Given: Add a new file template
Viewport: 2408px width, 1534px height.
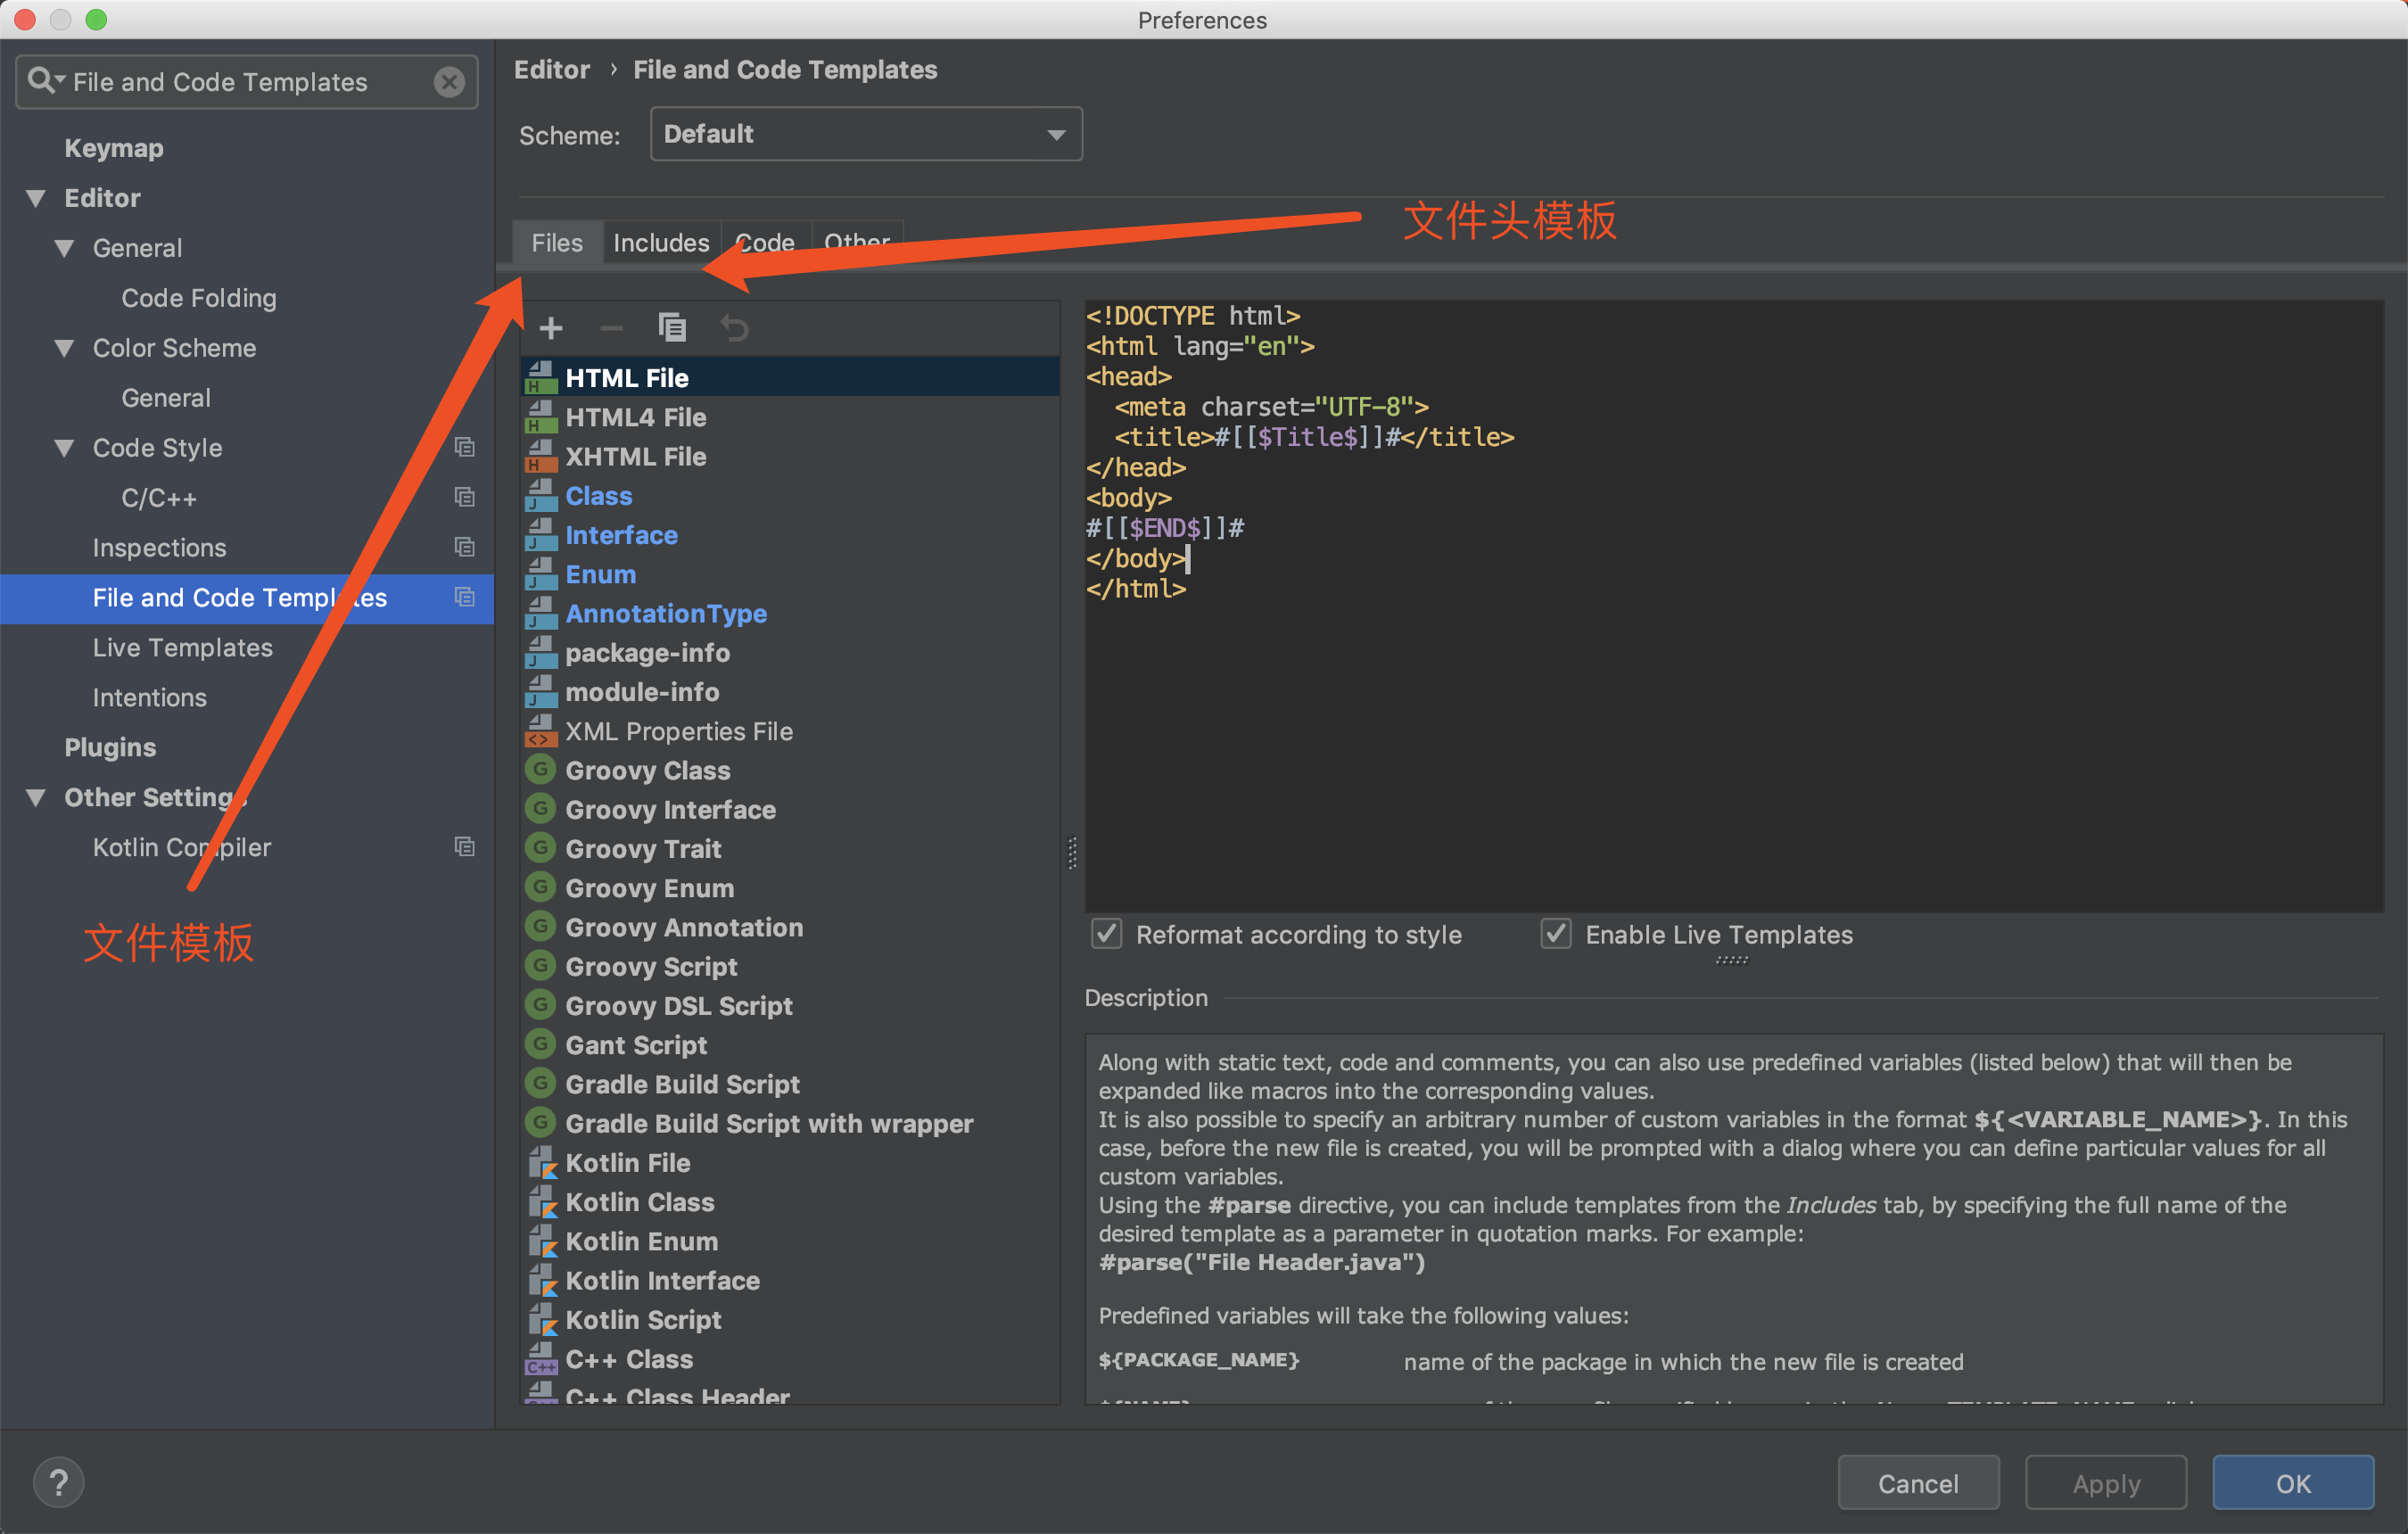Looking at the screenshot, I should pos(551,328).
